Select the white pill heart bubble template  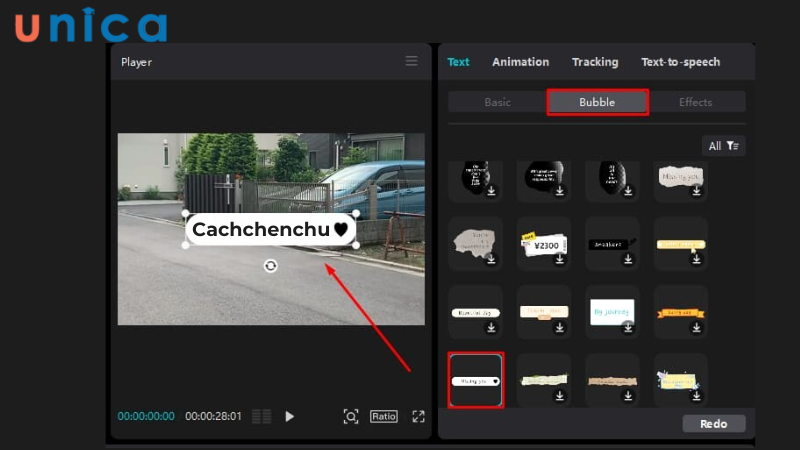pyautogui.click(x=476, y=380)
